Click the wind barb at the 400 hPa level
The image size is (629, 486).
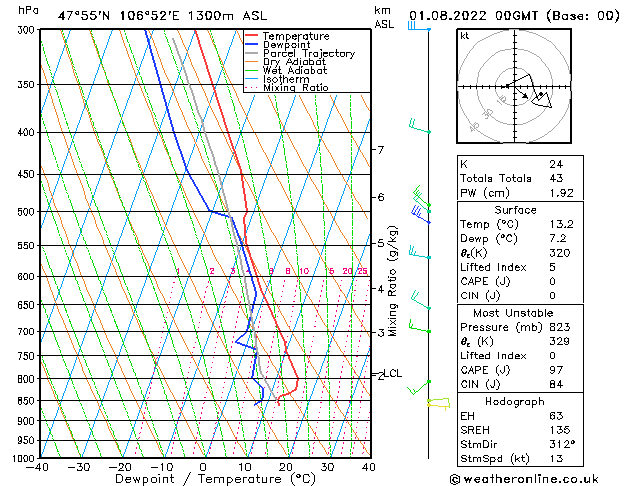(420, 126)
